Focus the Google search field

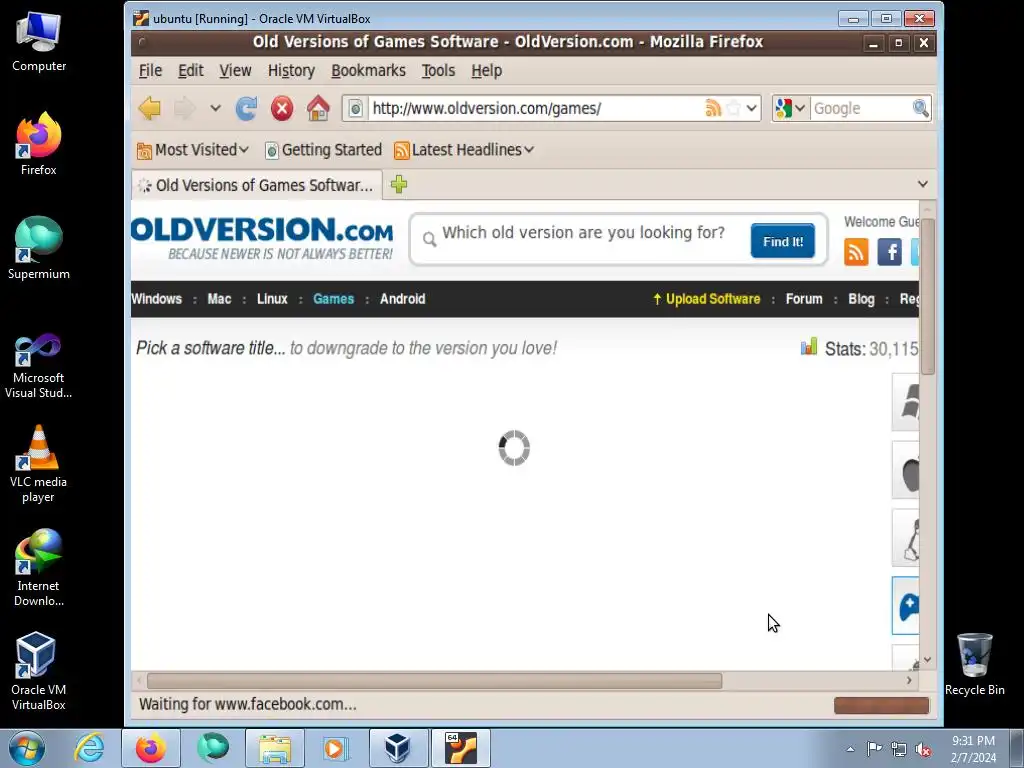click(x=861, y=108)
